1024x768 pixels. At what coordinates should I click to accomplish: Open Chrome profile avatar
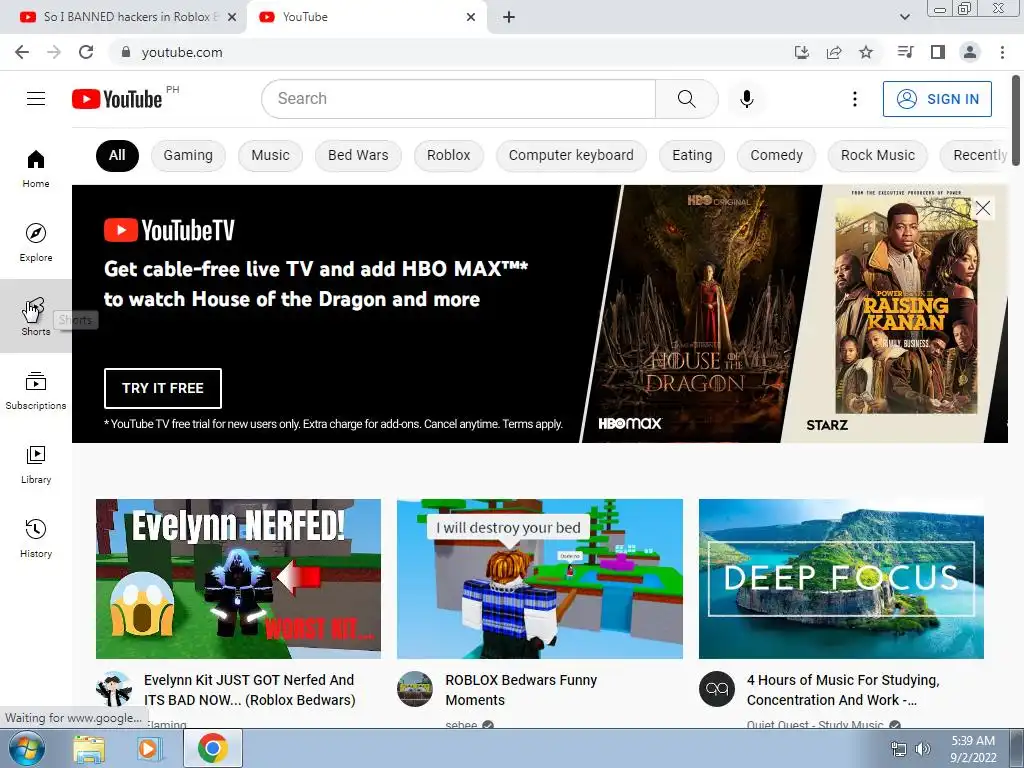[970, 52]
